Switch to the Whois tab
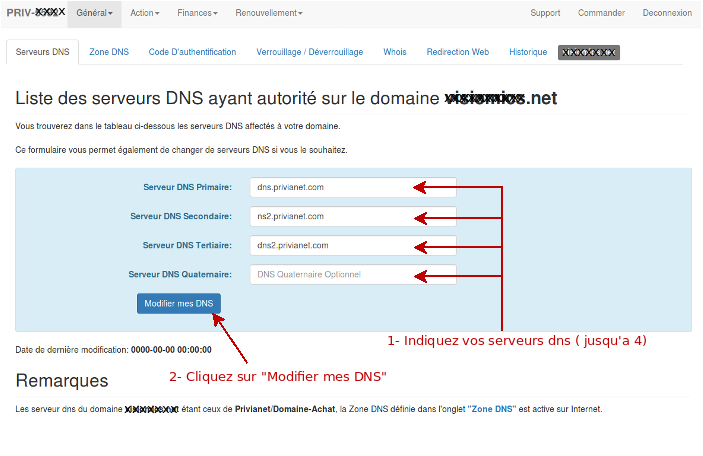703x456 pixels. [395, 52]
